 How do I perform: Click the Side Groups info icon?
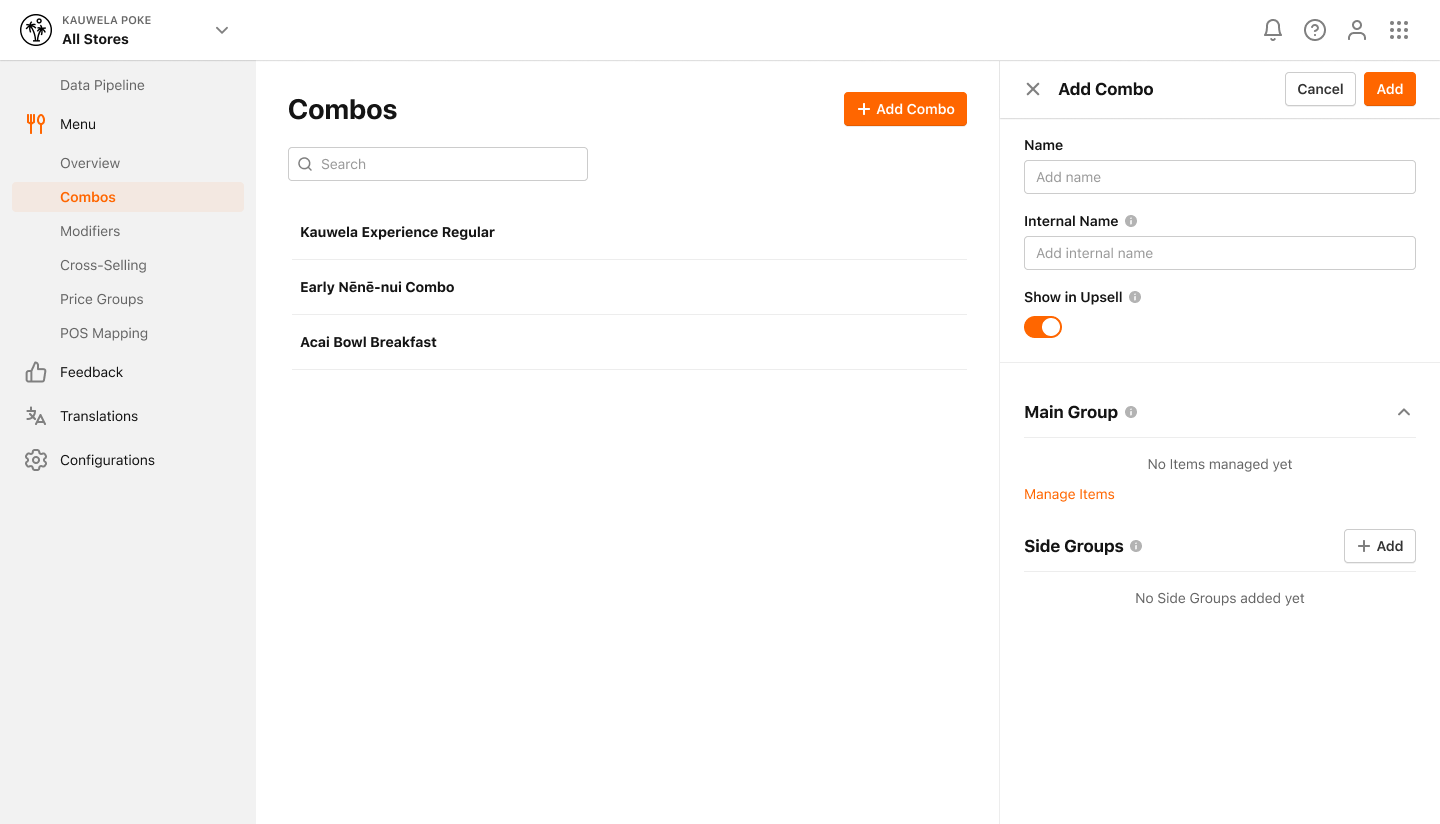tap(1136, 546)
